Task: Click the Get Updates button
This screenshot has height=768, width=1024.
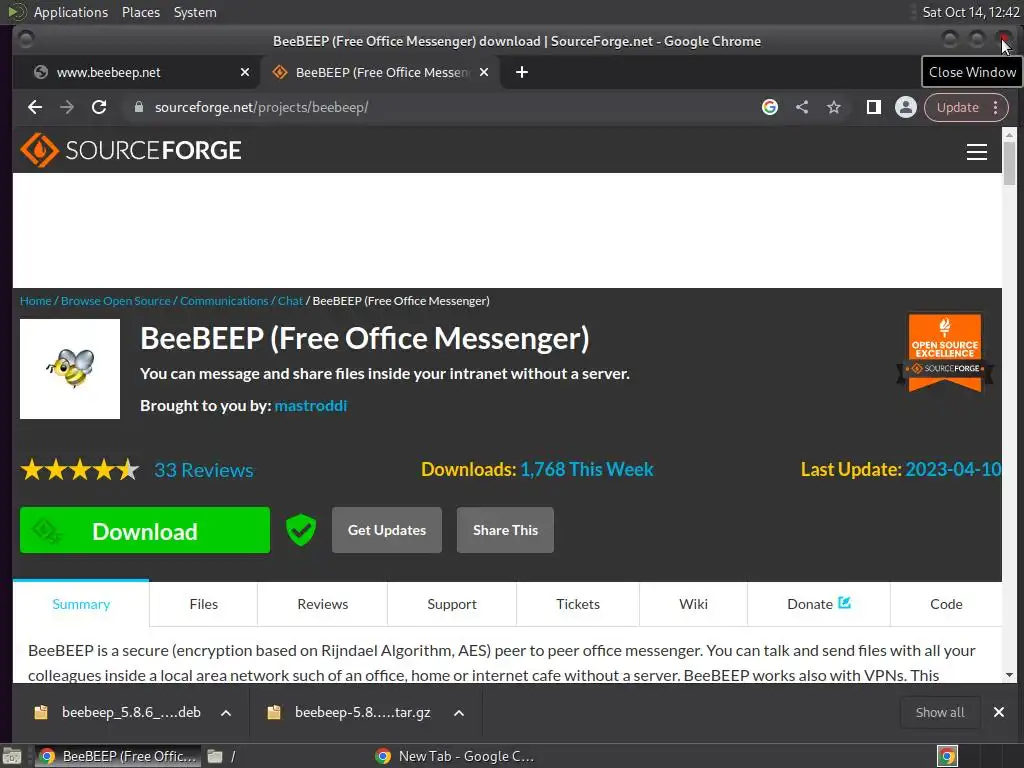Action: (x=387, y=530)
